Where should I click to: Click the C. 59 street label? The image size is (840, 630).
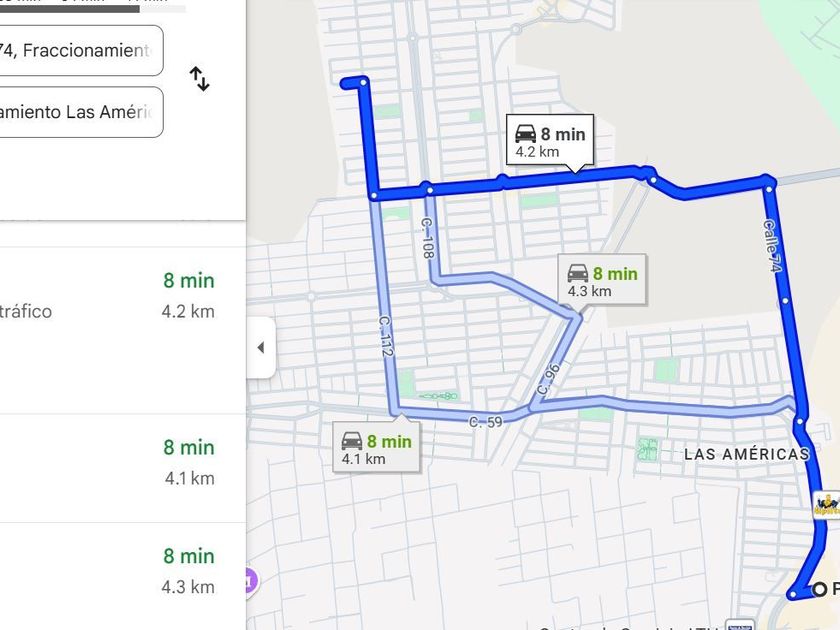[486, 422]
